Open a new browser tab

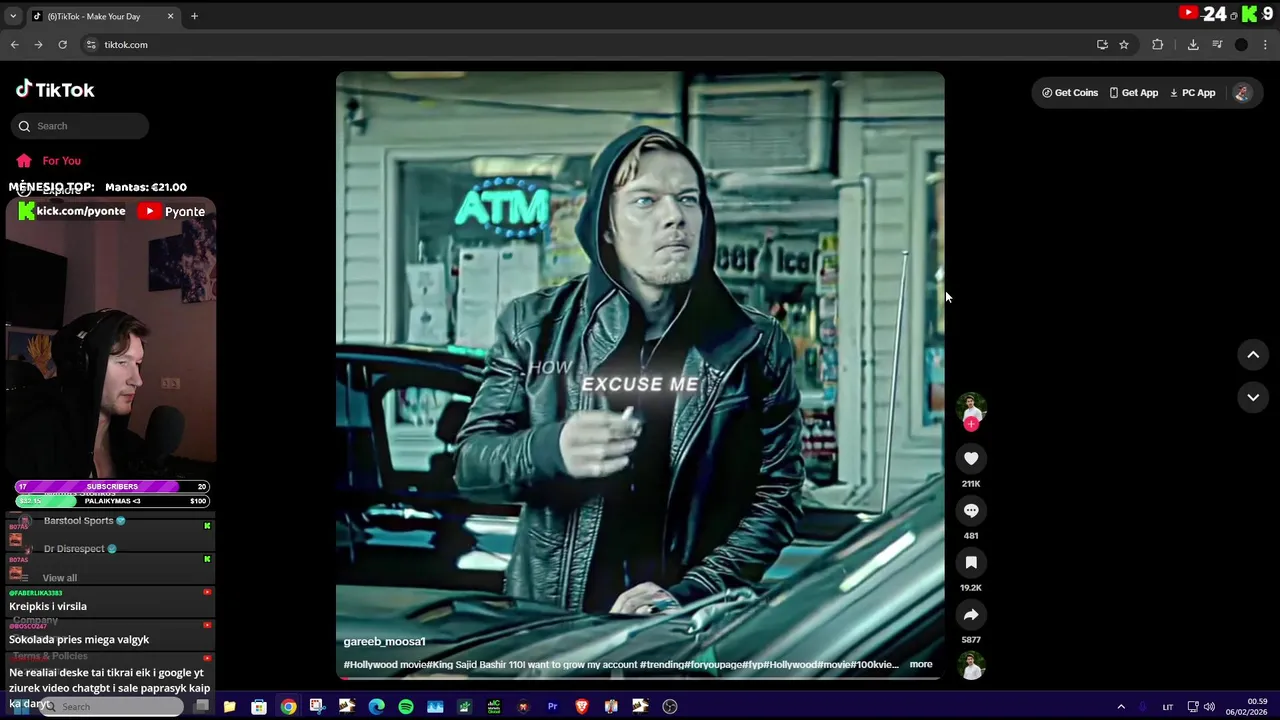[x=194, y=16]
